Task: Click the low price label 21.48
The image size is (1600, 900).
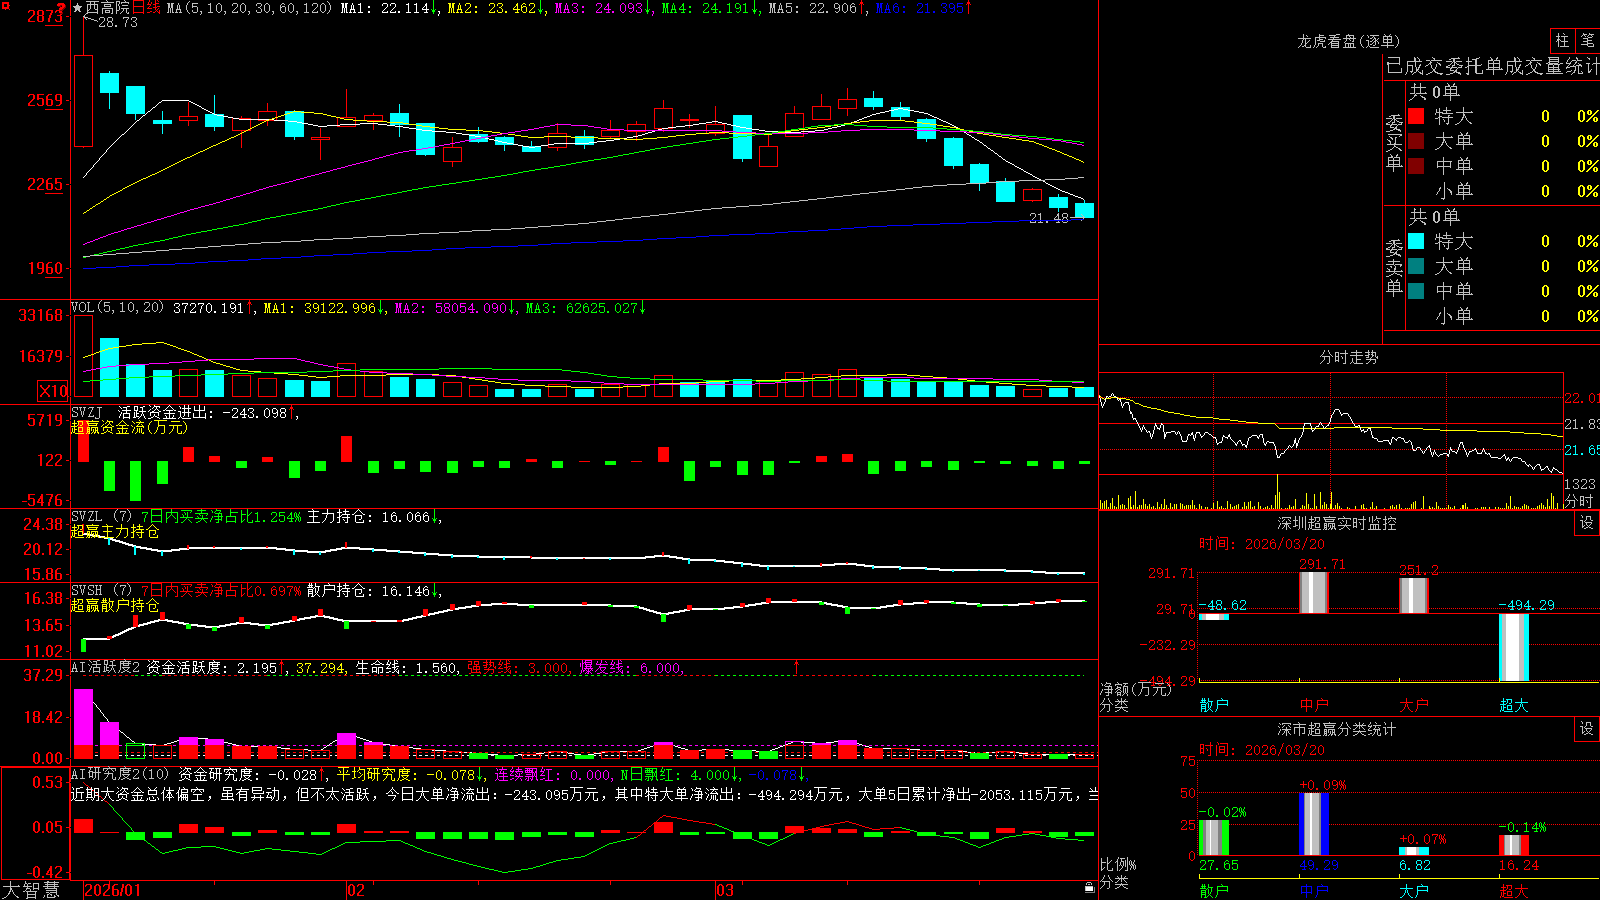Action: pyautogui.click(x=1049, y=217)
